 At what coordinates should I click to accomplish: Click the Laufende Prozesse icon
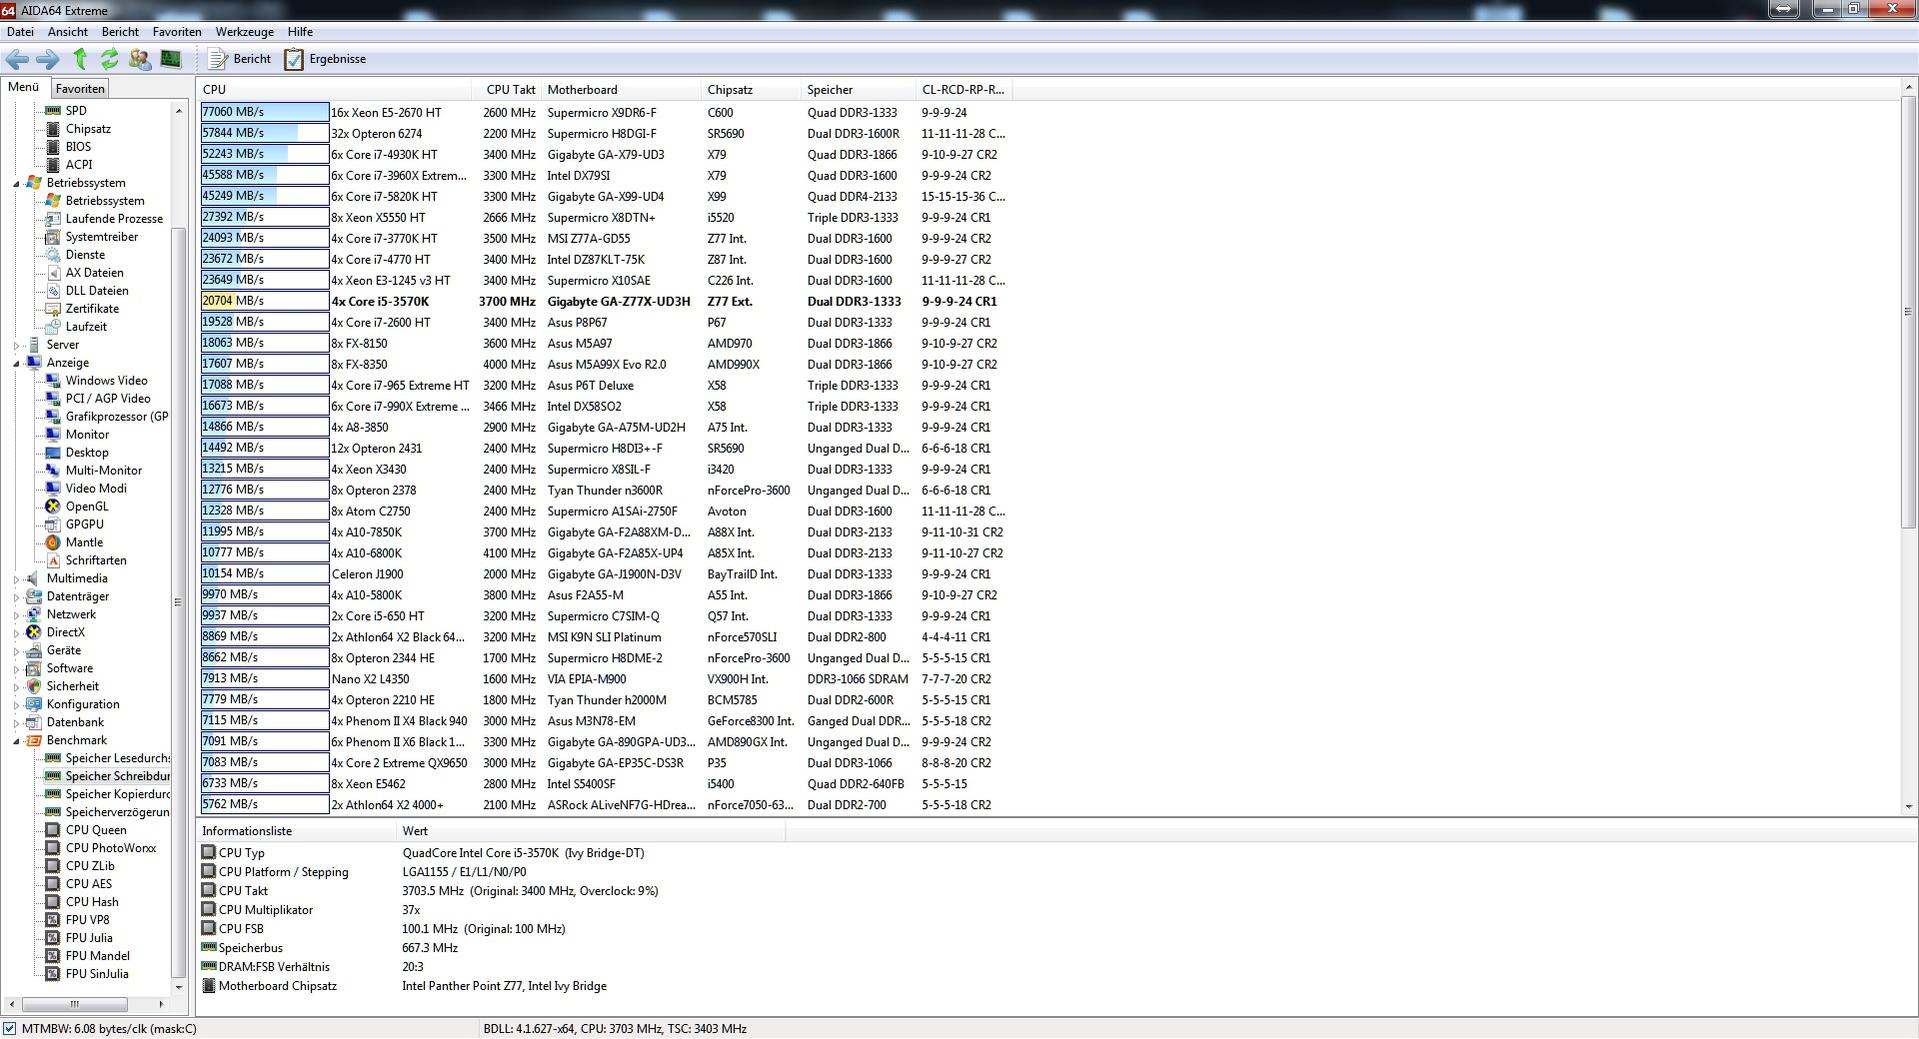coord(53,219)
